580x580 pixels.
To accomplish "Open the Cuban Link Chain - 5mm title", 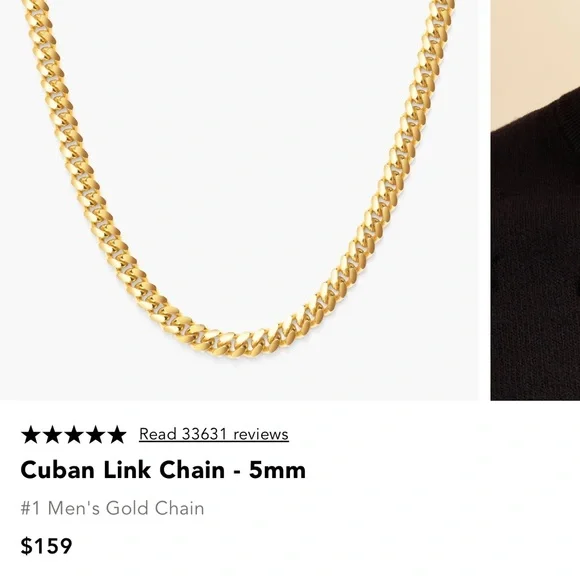I will click(x=163, y=470).
